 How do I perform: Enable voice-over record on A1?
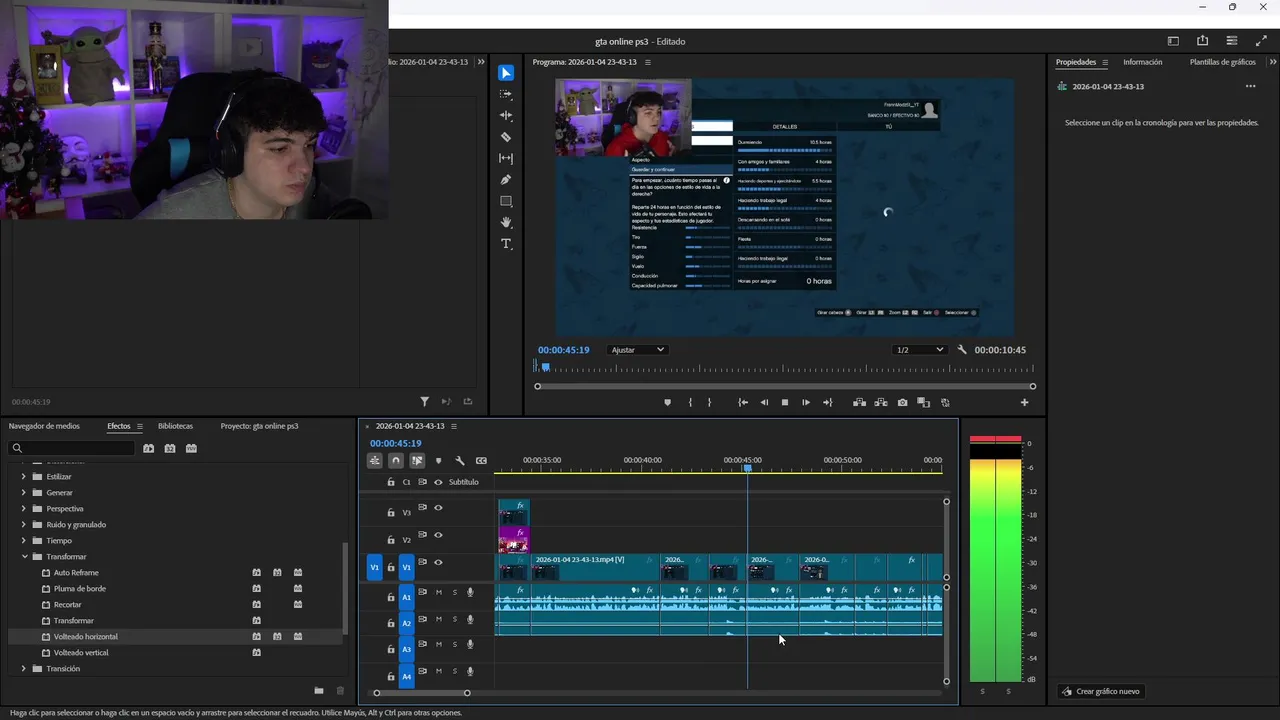470,593
